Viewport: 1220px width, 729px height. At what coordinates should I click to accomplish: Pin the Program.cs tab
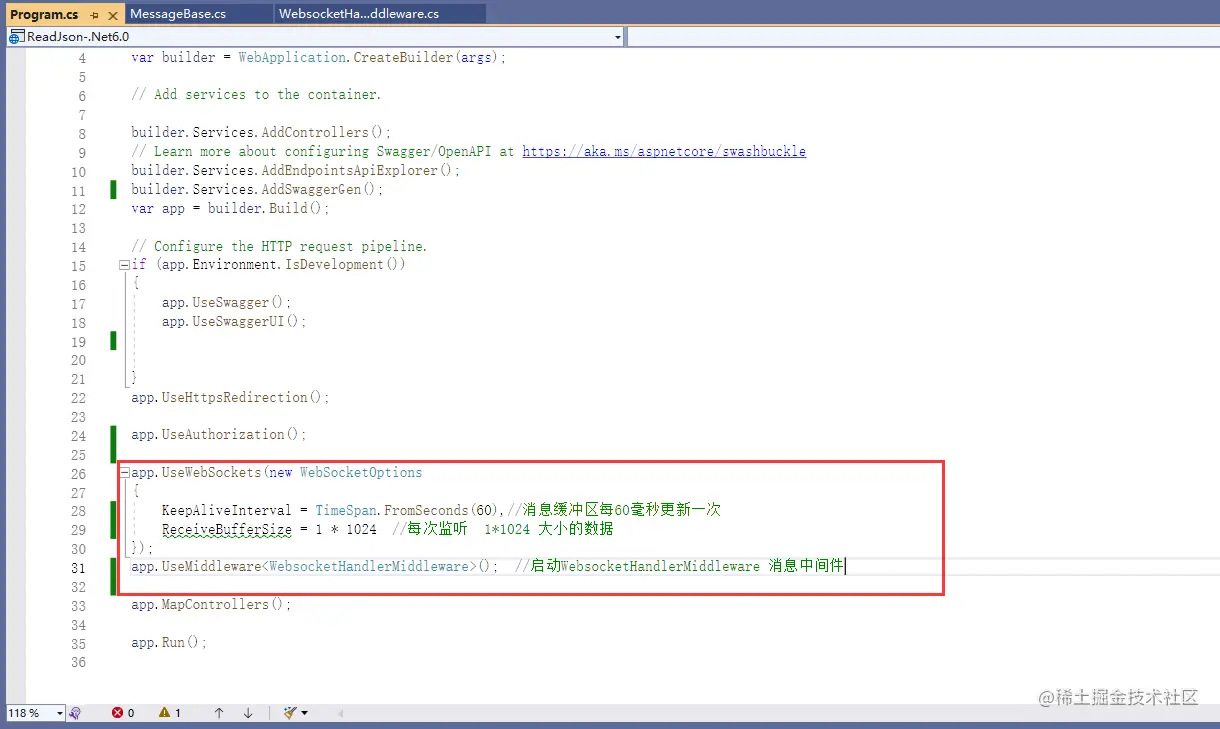pyautogui.click(x=94, y=15)
